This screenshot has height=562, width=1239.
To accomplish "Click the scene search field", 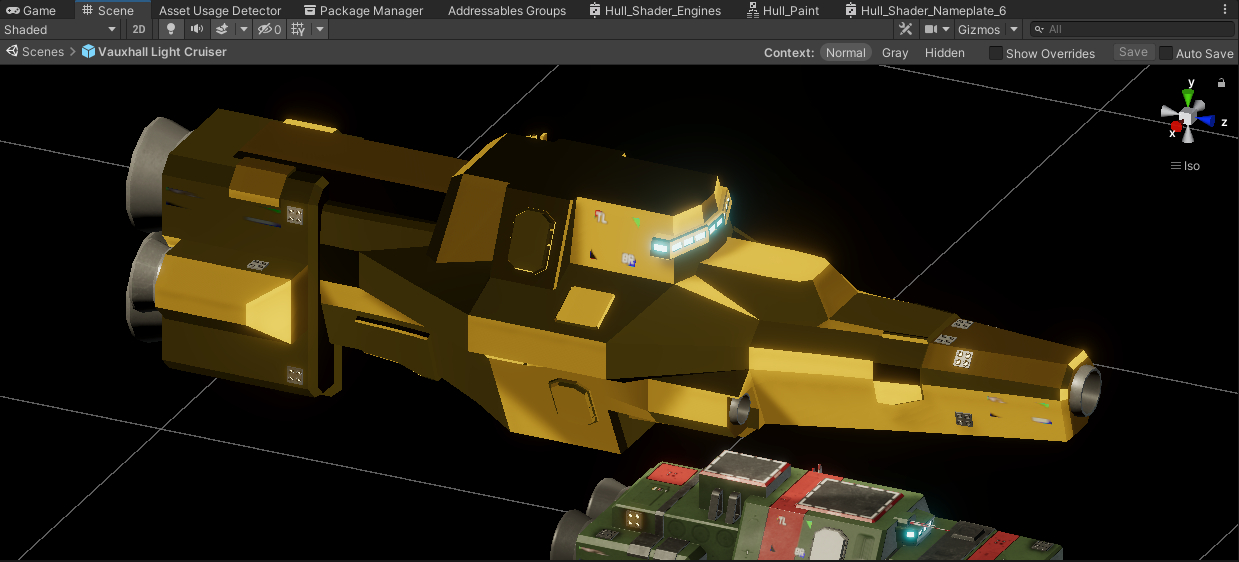I will click(x=1135, y=30).
